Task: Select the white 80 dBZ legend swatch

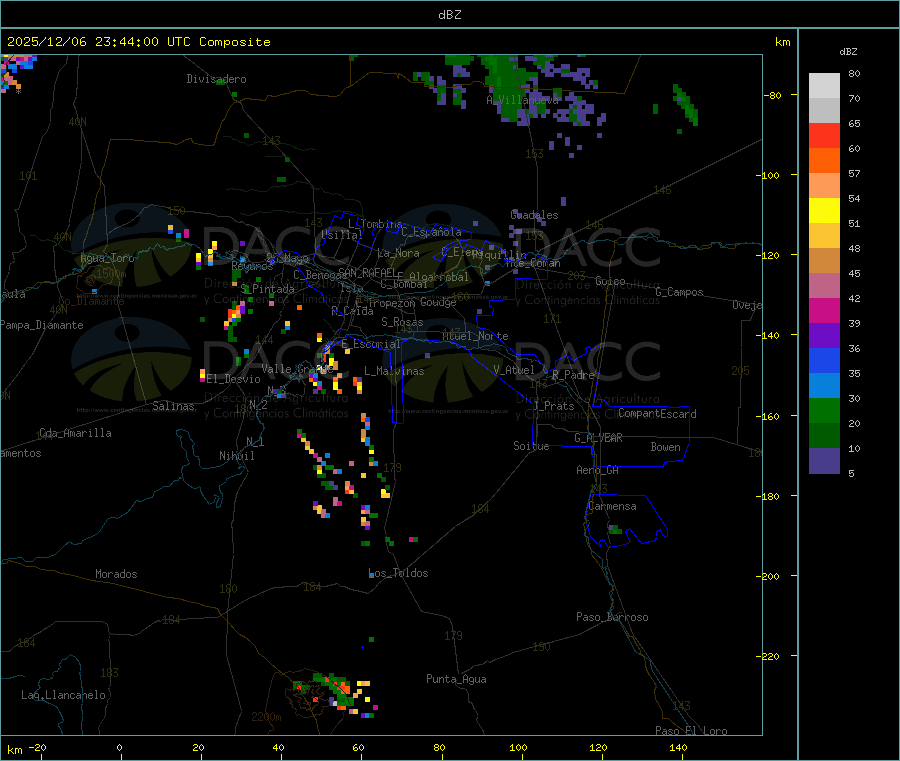Action: pyautogui.click(x=824, y=86)
